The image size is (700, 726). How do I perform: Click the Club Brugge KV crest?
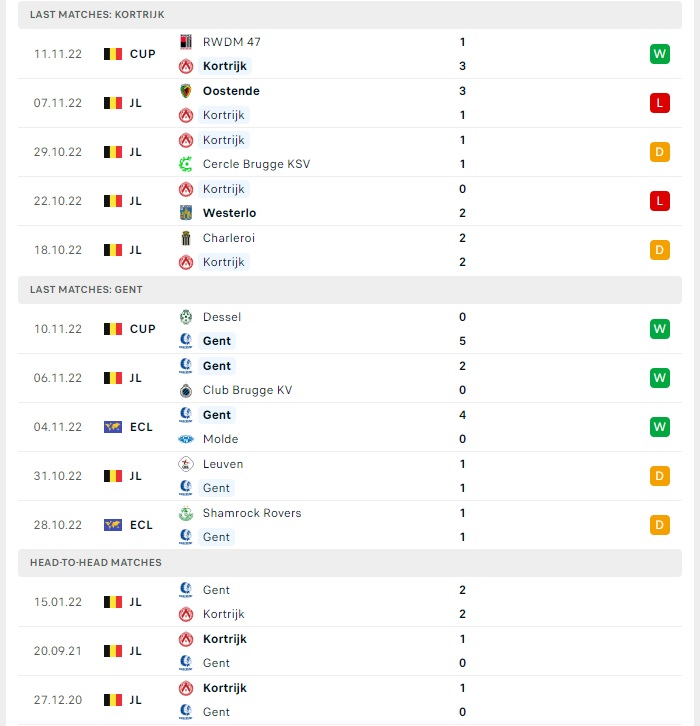(186, 390)
